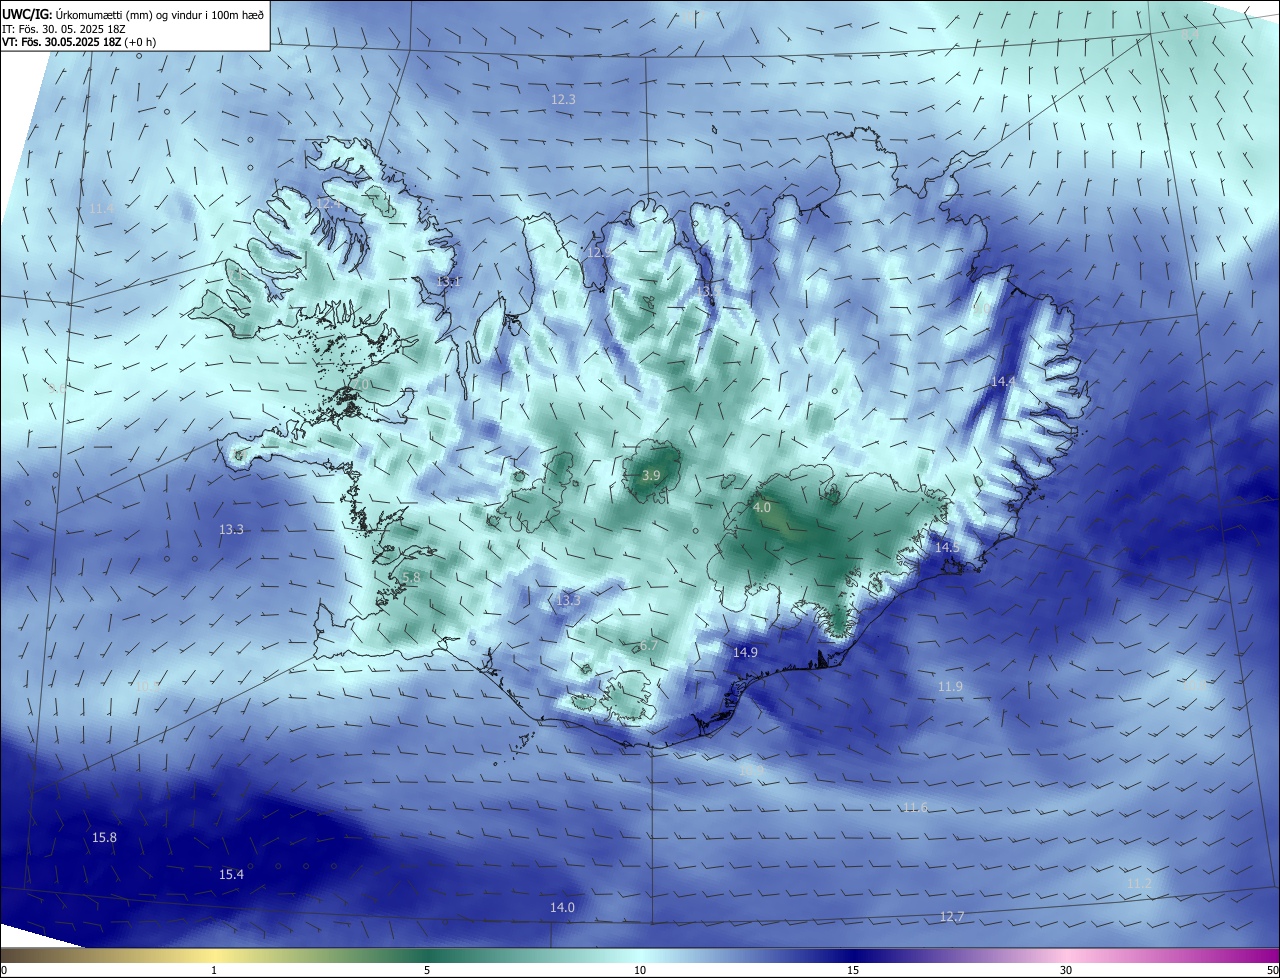
Task: Click the 3.9 label on the central glacier
Action: click(x=651, y=476)
